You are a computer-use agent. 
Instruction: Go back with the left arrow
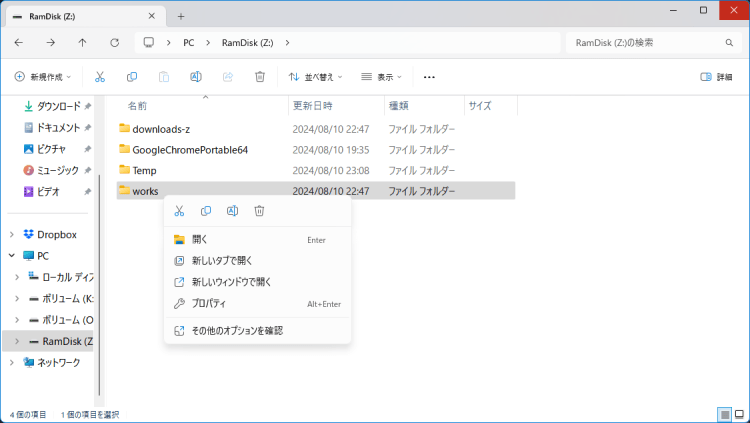tap(19, 43)
